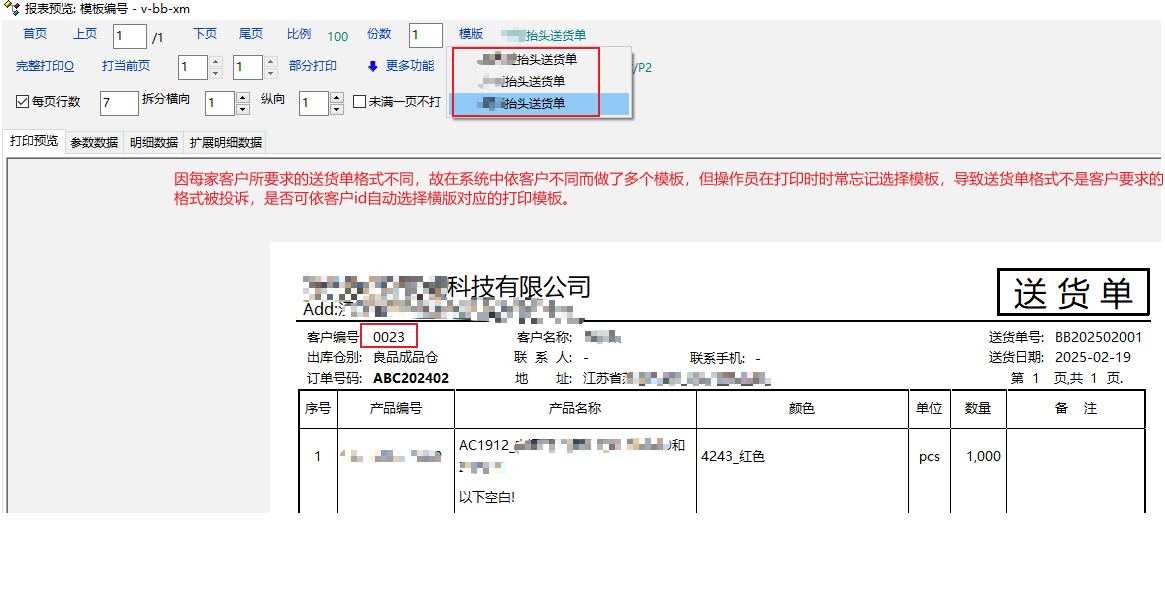Increase the 纵向 spinner value

click(336, 98)
